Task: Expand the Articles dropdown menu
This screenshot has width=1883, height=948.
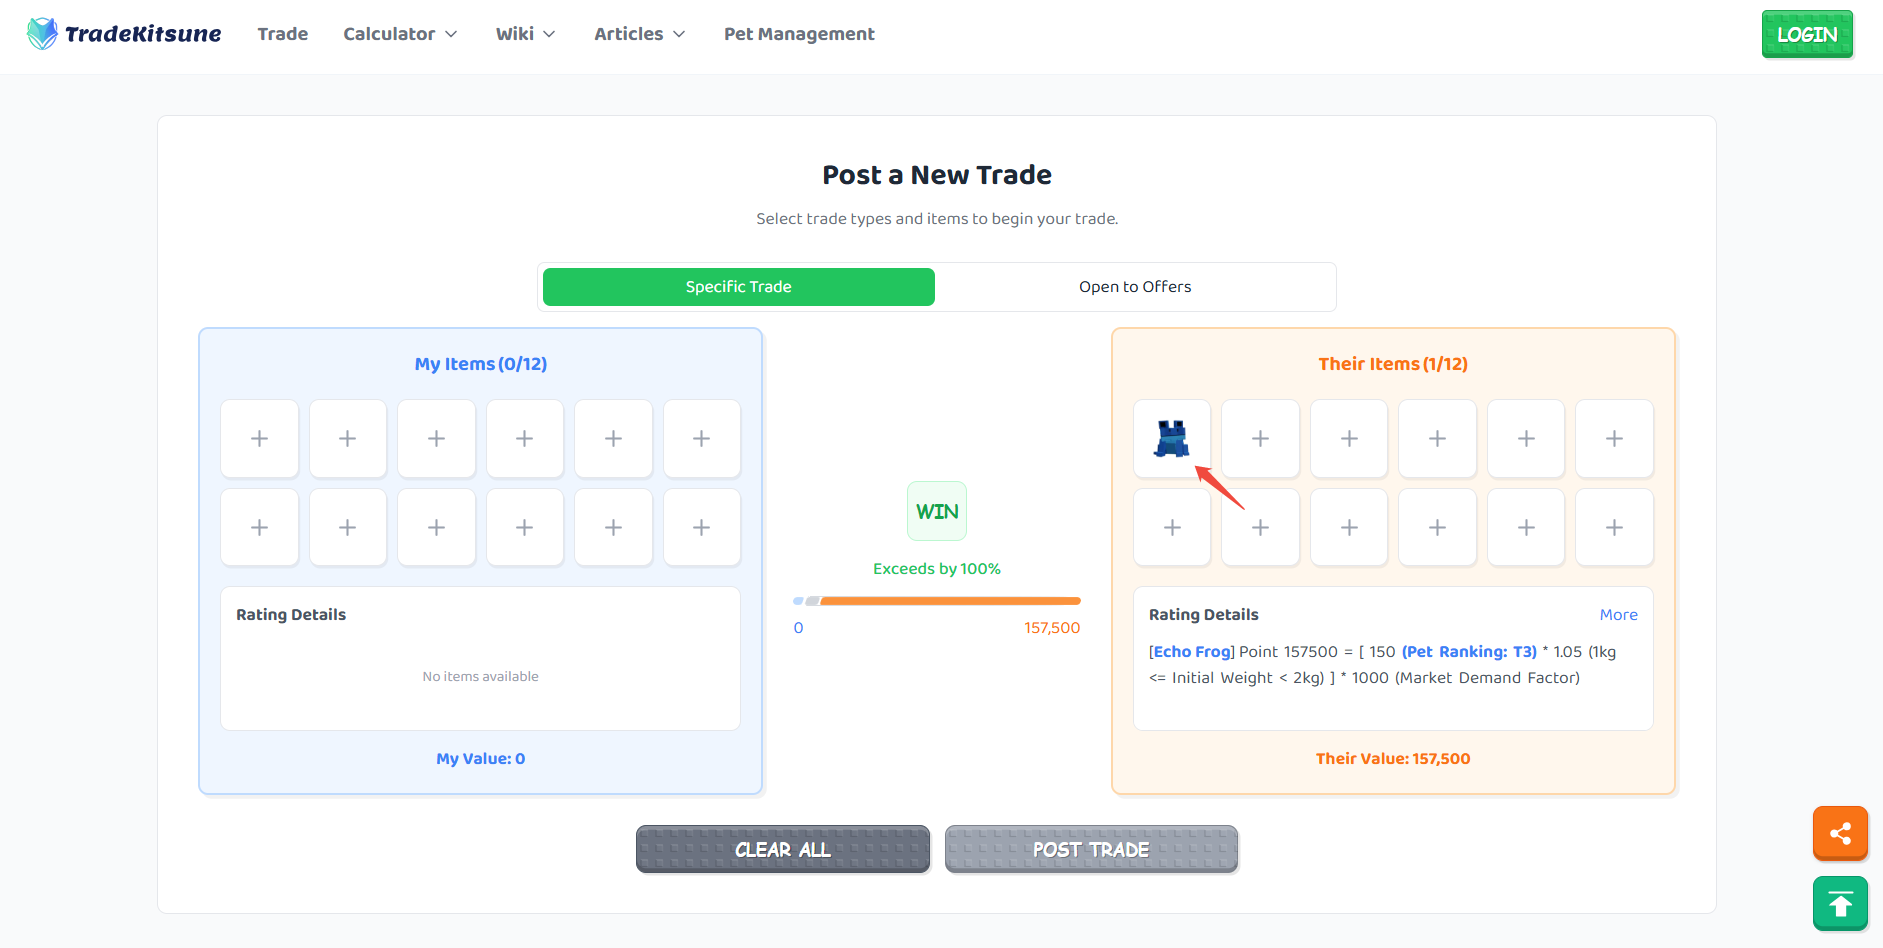Action: point(640,34)
